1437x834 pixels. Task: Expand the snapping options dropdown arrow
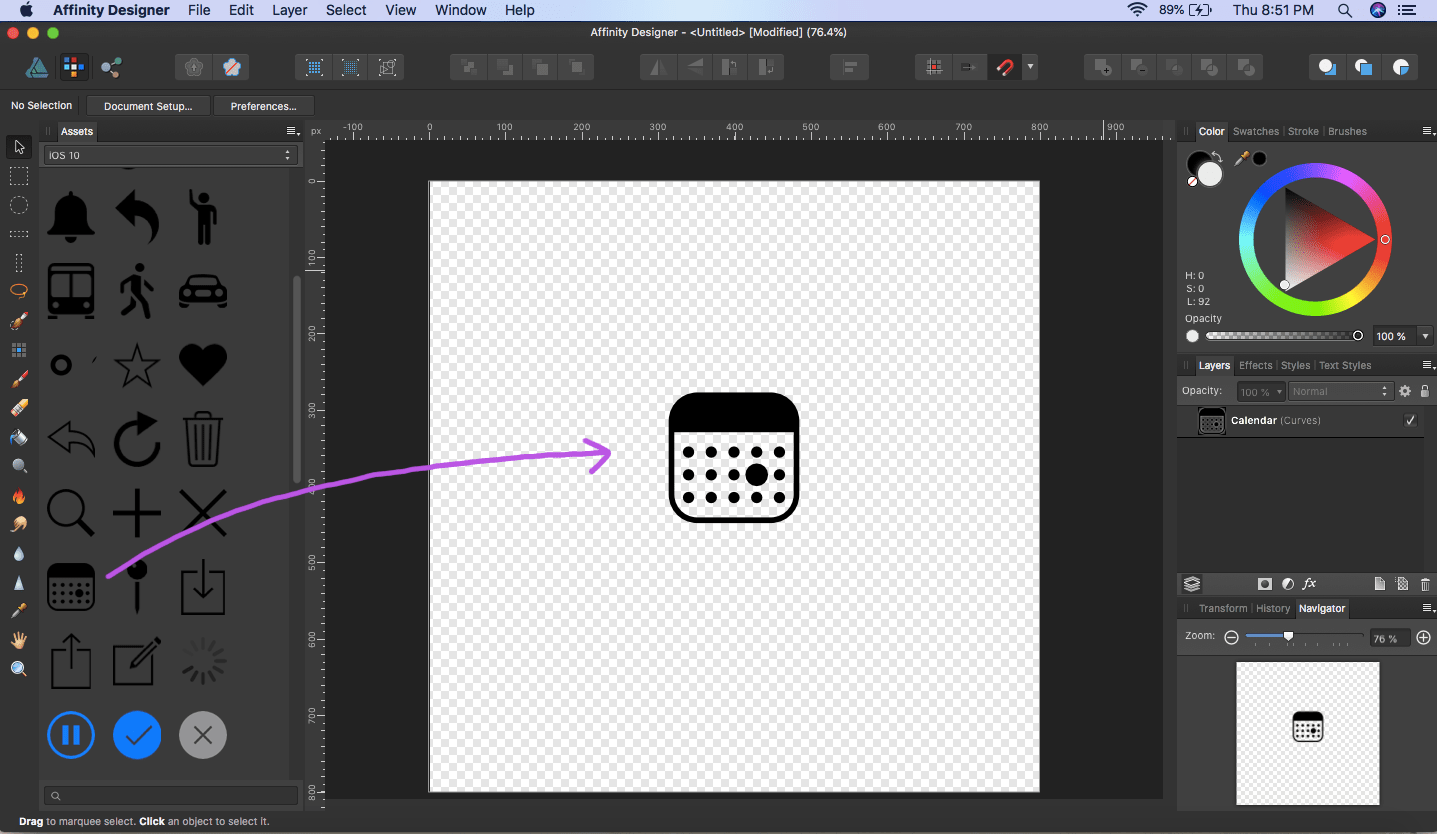1030,68
